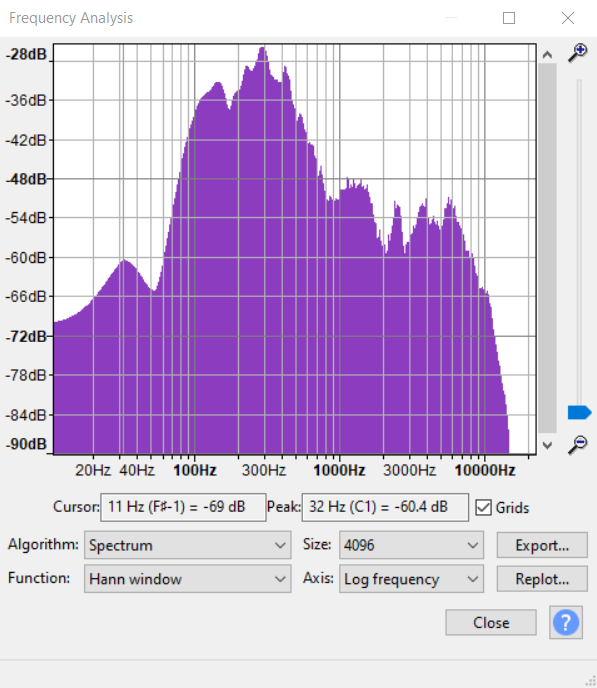Screen dimensions: 597x688
Task: Click the zoom in magnifier icon
Action: point(578,53)
